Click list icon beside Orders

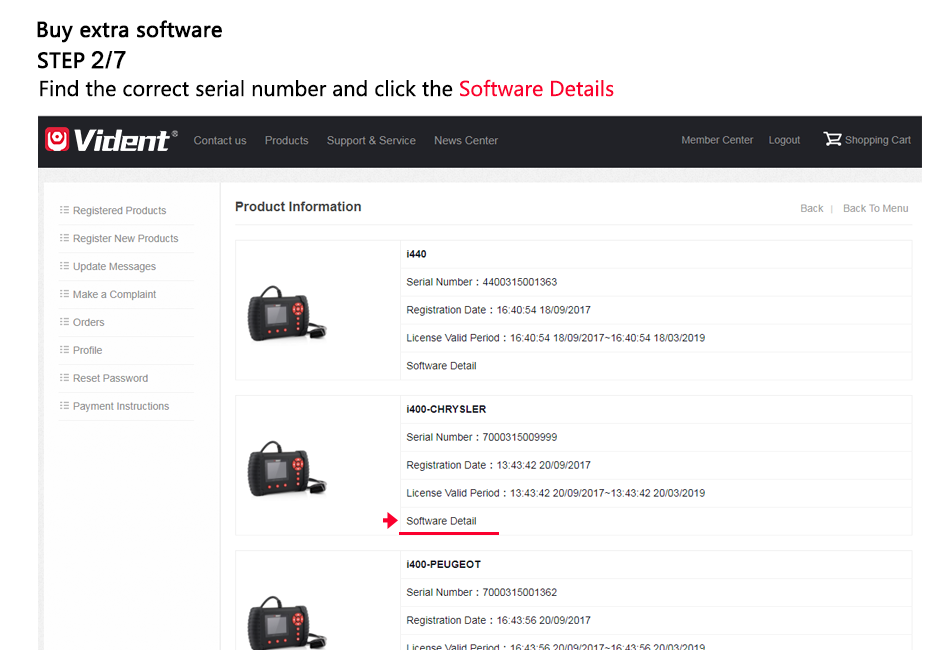click(x=64, y=321)
